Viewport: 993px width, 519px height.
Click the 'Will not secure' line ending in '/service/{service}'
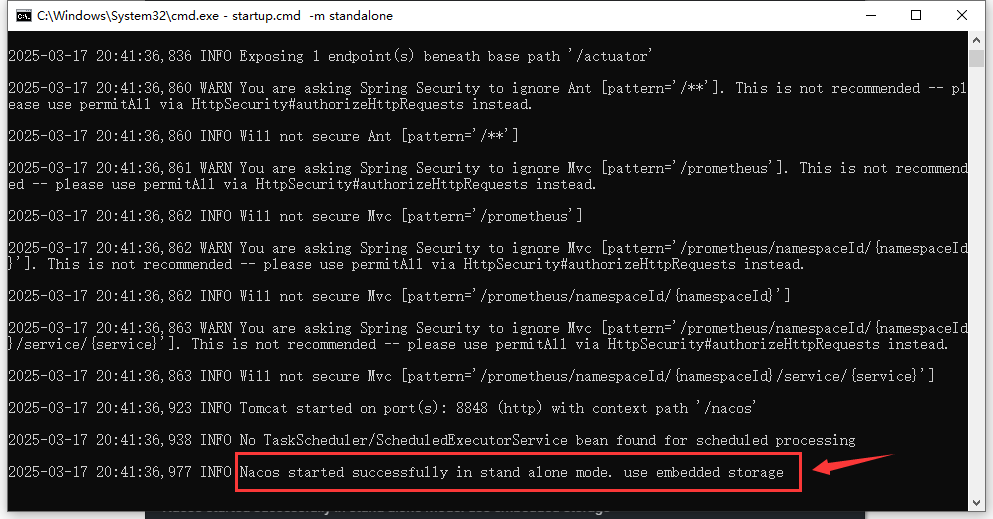coord(471,376)
